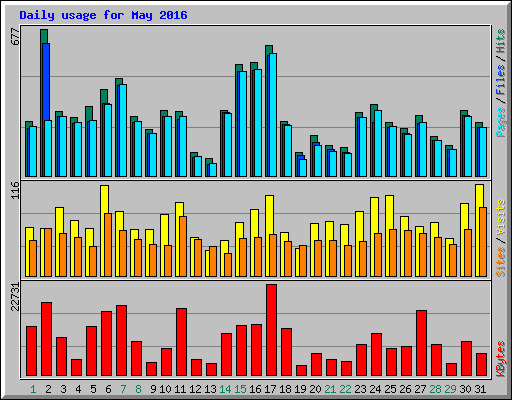
Task: Select the day 12 x-axis label
Action: (195, 389)
